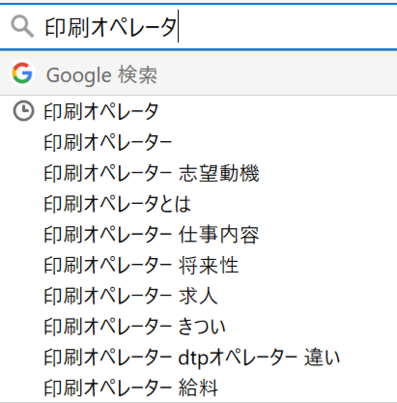This screenshot has width=397, height=403.
Task: Pick suggestion 印刷オペレーター きつい
Action: [198, 327]
